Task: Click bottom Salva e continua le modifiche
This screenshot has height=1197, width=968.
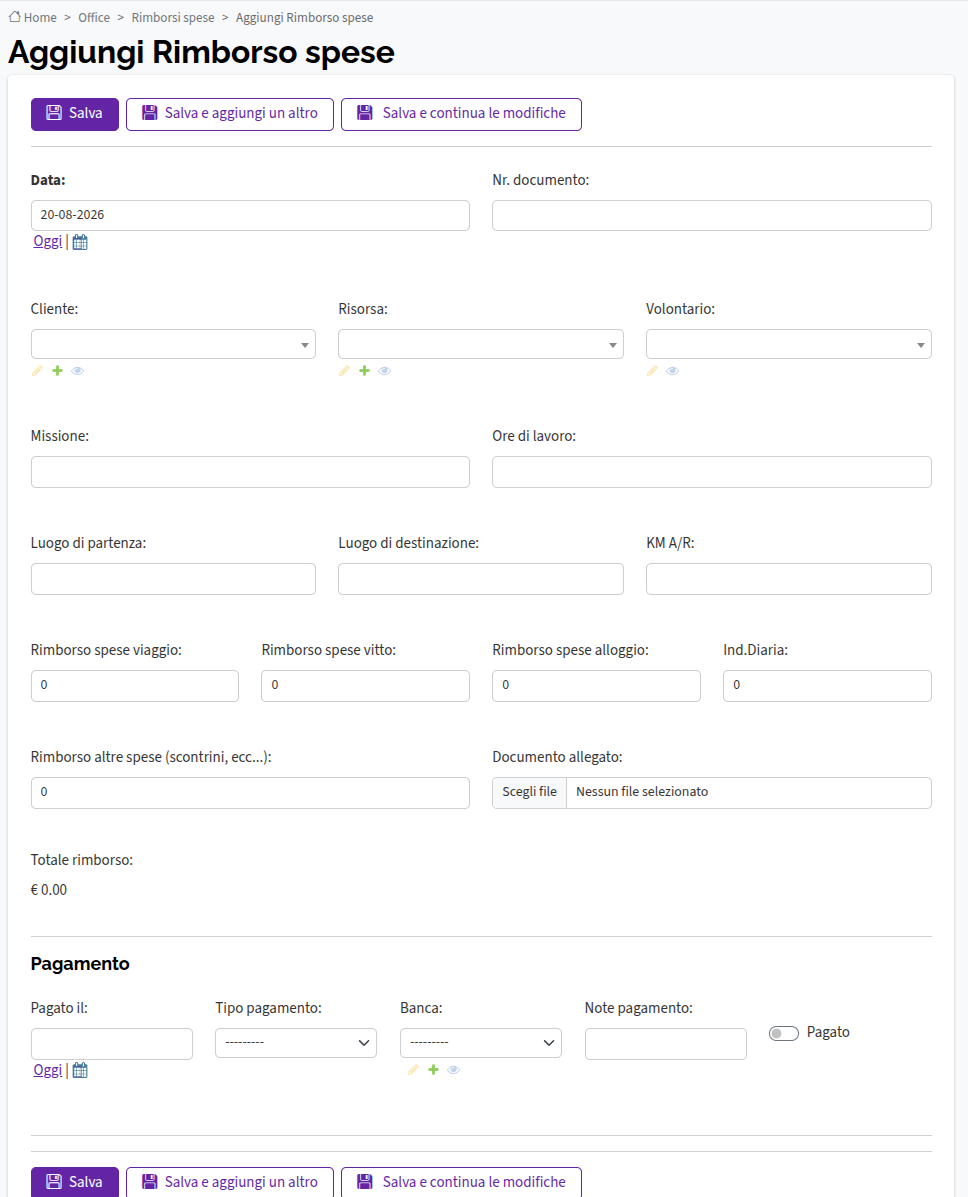Action: click(461, 1182)
